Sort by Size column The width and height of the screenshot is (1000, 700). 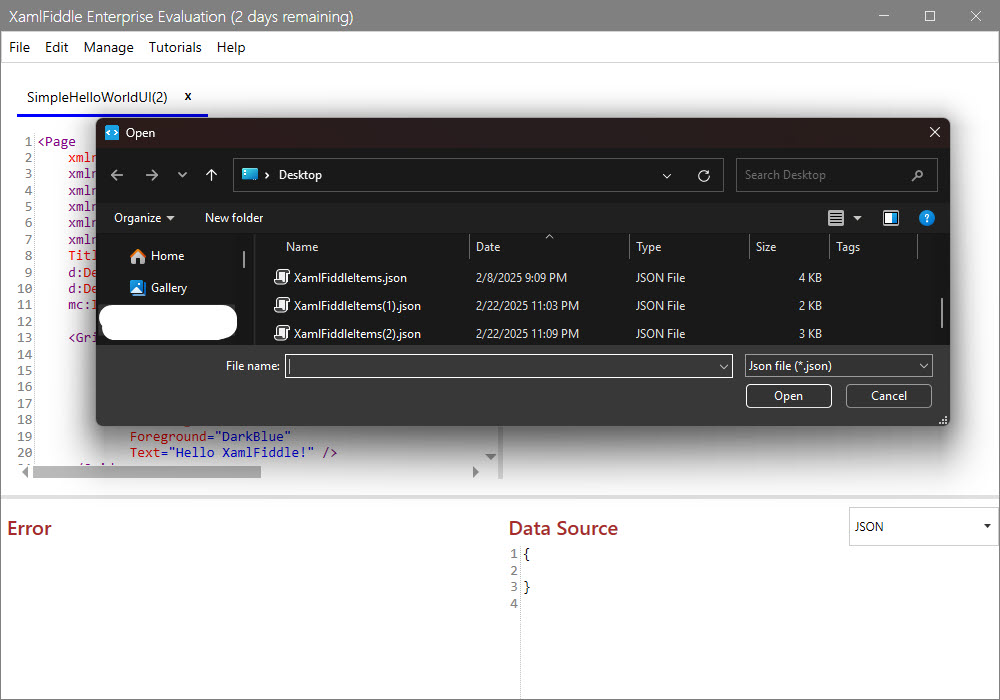(766, 247)
